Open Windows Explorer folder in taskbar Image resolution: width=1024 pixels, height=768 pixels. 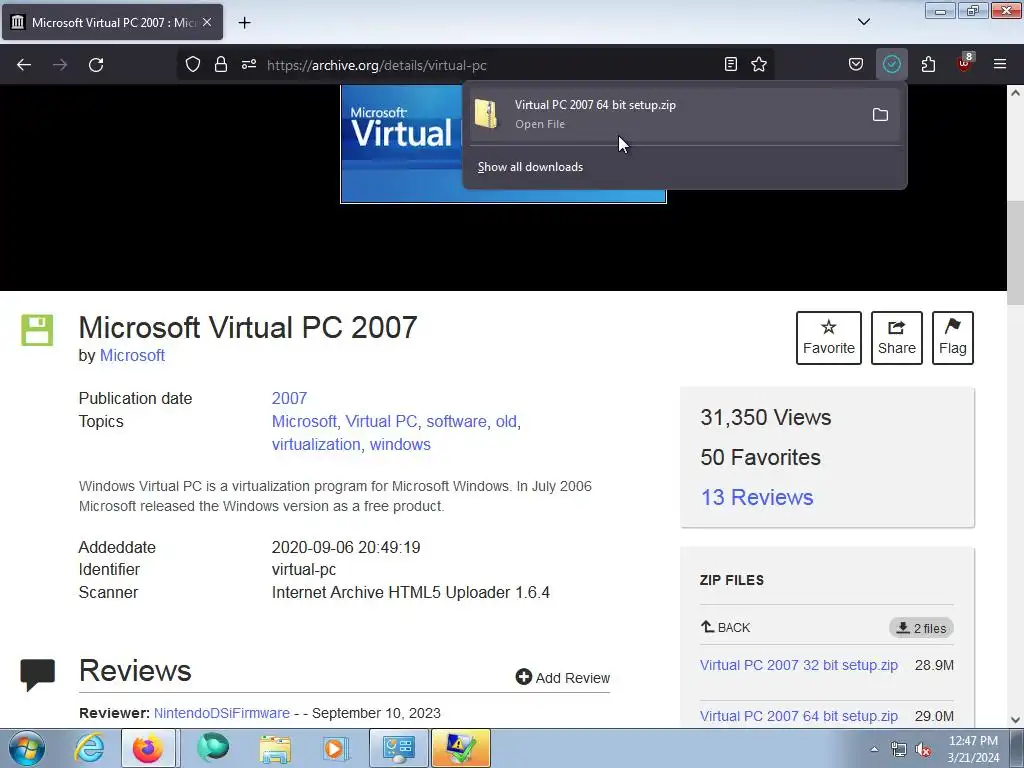point(275,748)
